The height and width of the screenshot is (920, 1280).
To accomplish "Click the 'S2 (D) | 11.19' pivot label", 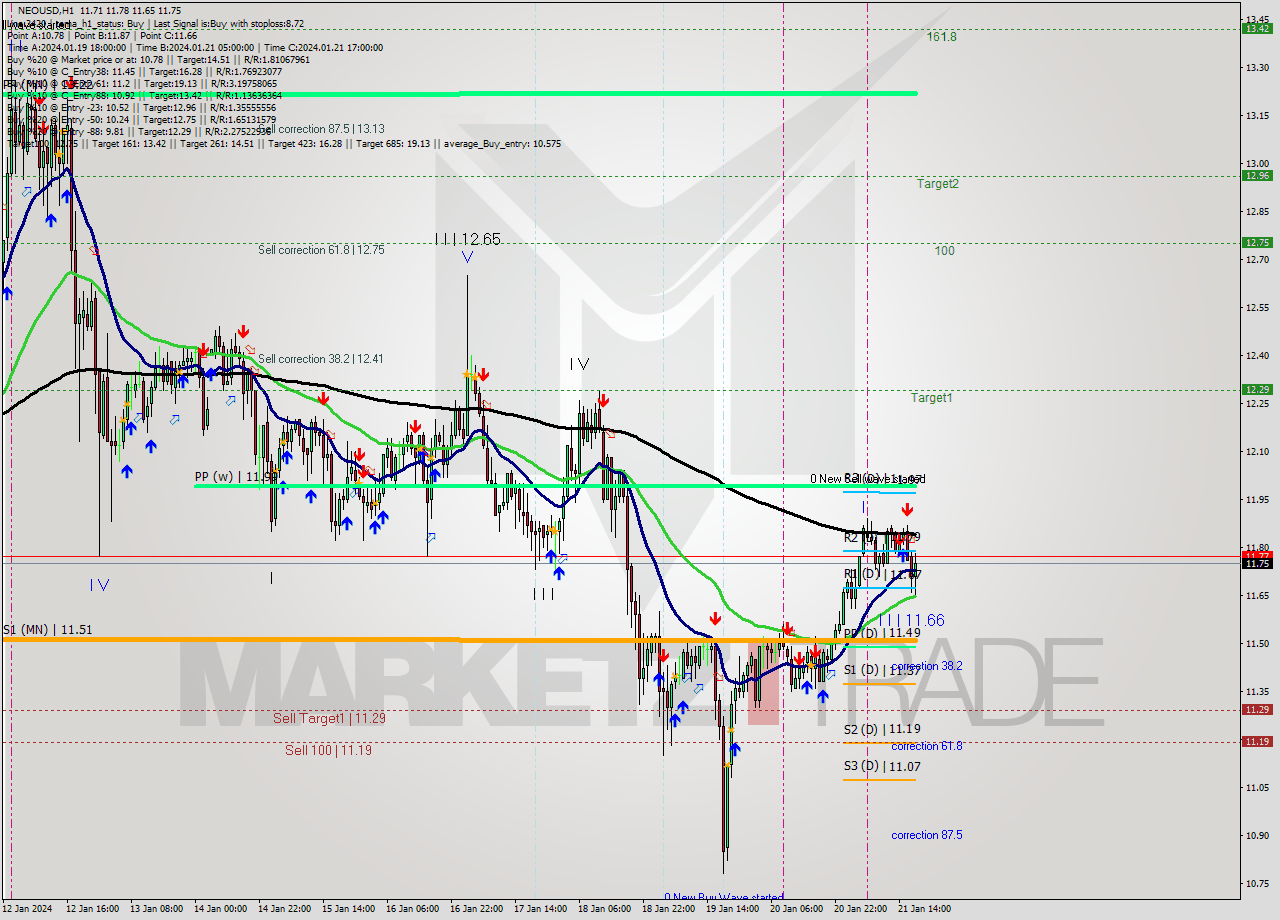I will (x=882, y=730).
